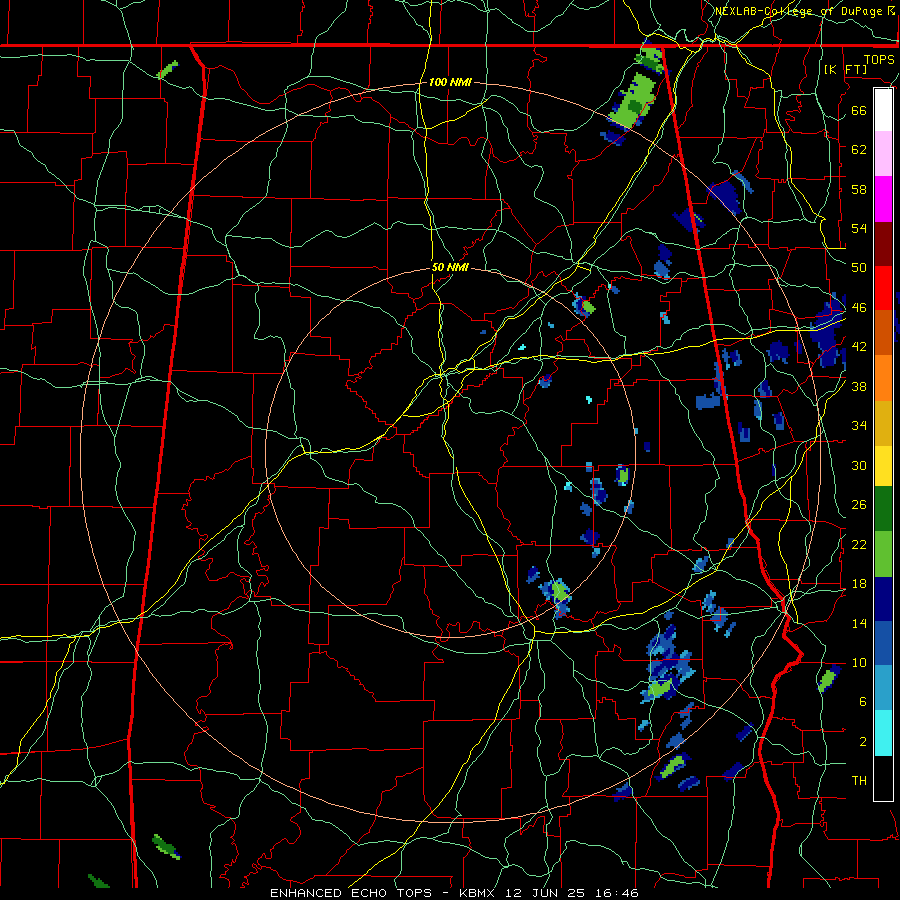
Task: Click the legend value '42'
Action: pyautogui.click(x=859, y=347)
